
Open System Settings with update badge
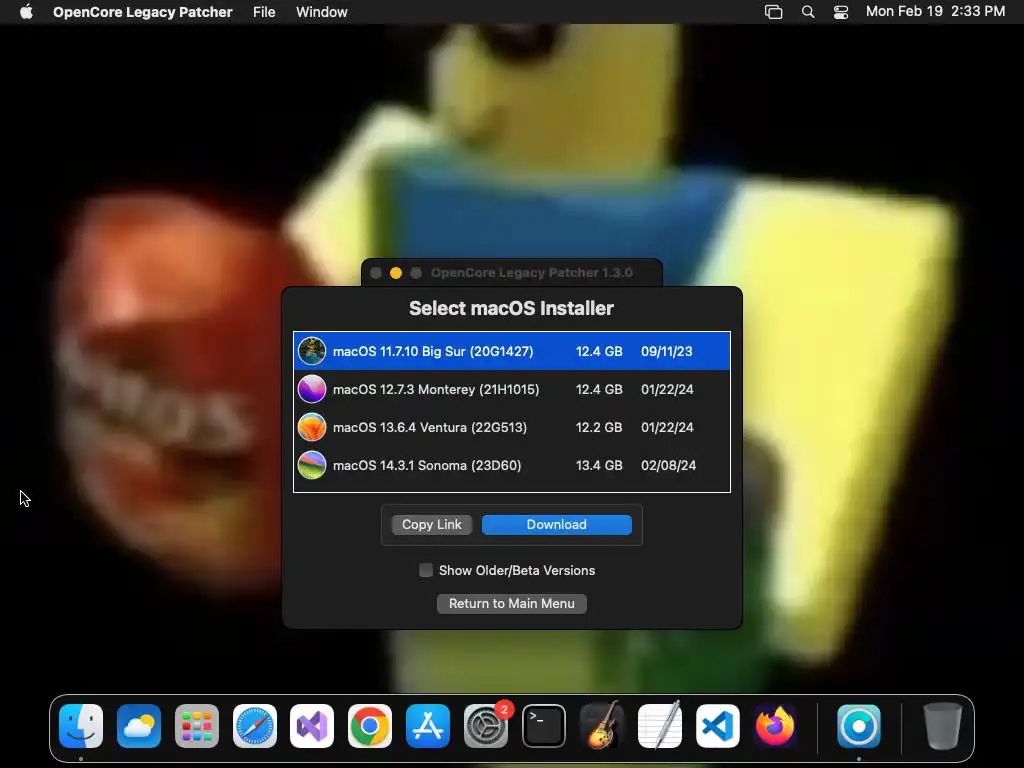tap(486, 726)
